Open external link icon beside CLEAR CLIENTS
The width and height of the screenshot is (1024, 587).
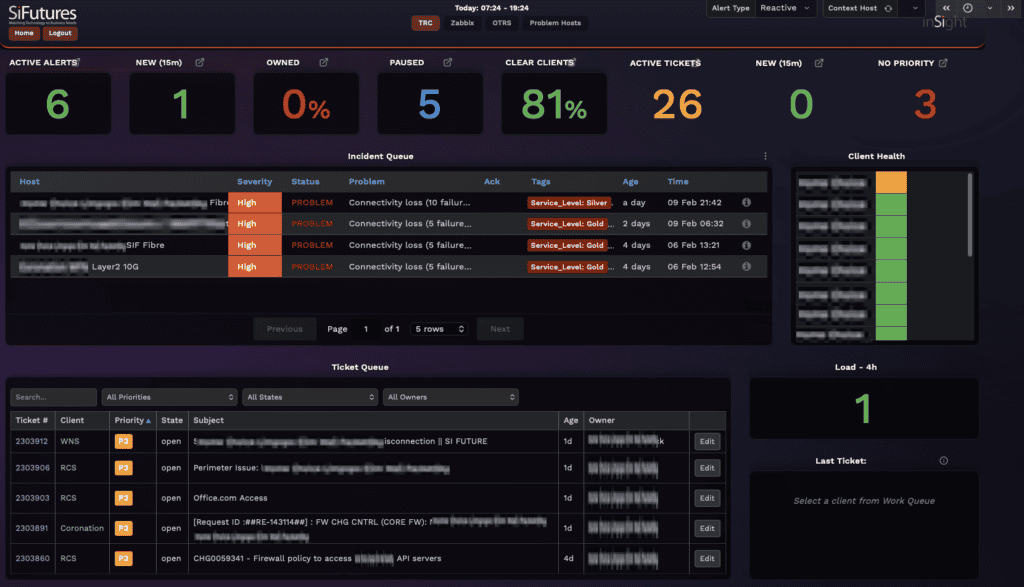(573, 61)
